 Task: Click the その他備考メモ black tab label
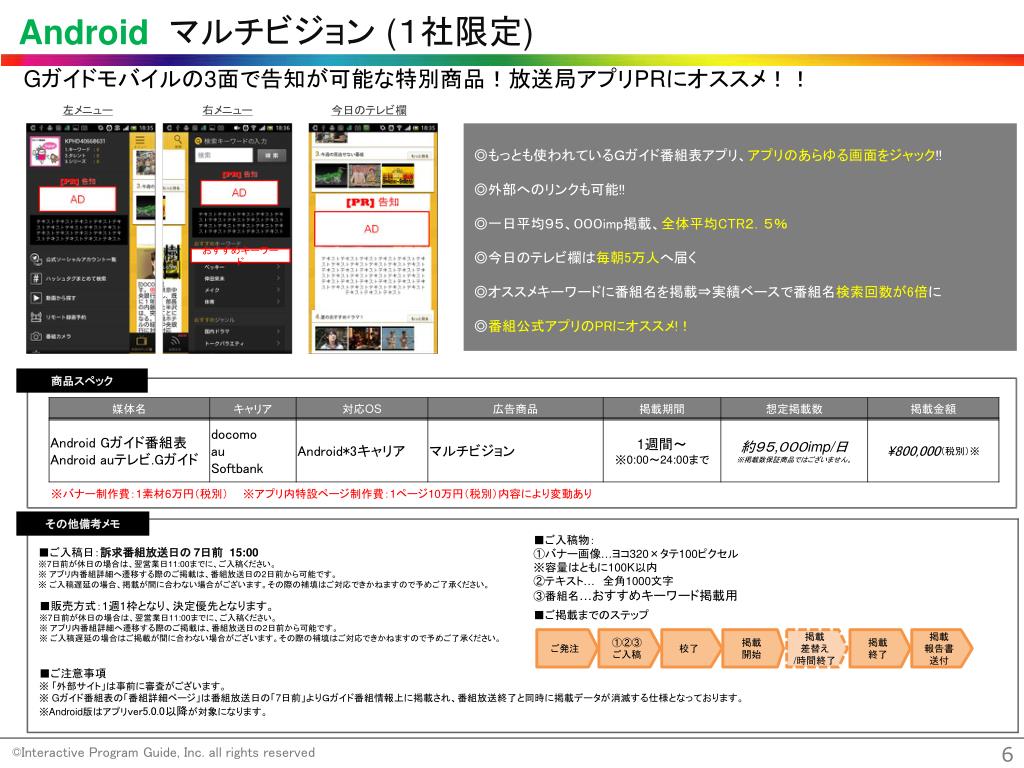82,524
